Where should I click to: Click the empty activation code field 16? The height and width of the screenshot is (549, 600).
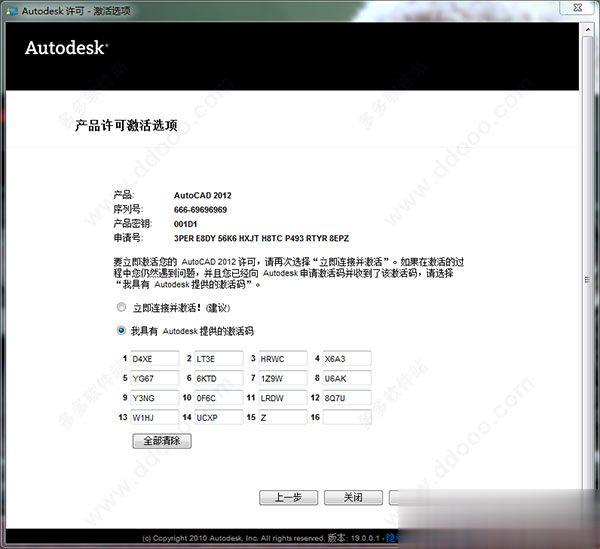click(x=347, y=417)
